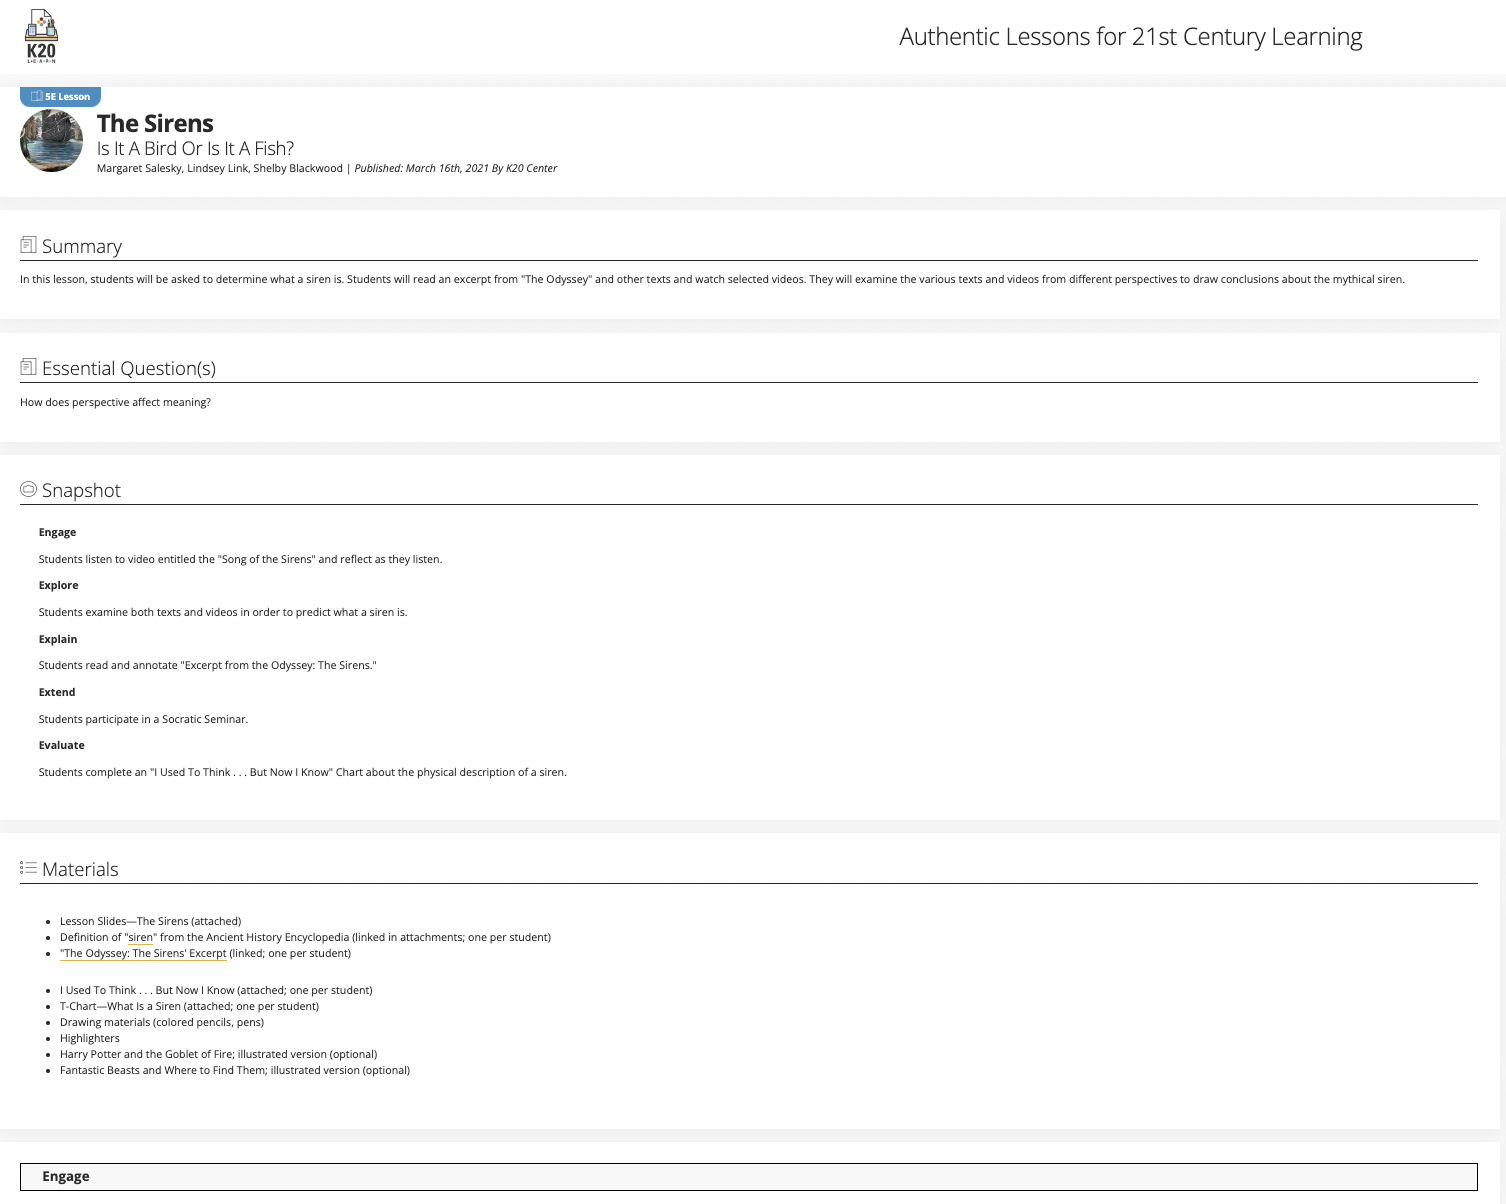Click the "5E Lesson" badge label
1506x1204 pixels.
pos(67,97)
